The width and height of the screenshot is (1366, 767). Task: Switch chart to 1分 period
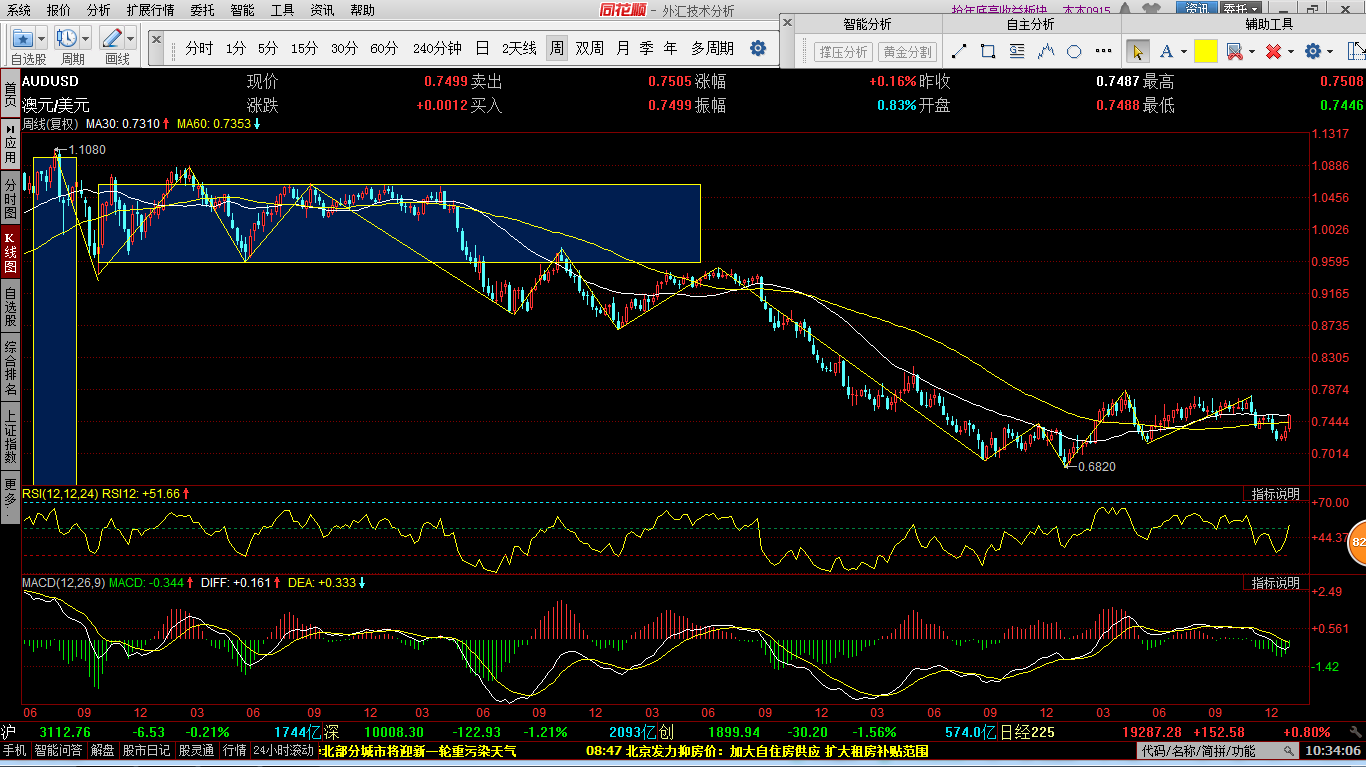point(236,48)
